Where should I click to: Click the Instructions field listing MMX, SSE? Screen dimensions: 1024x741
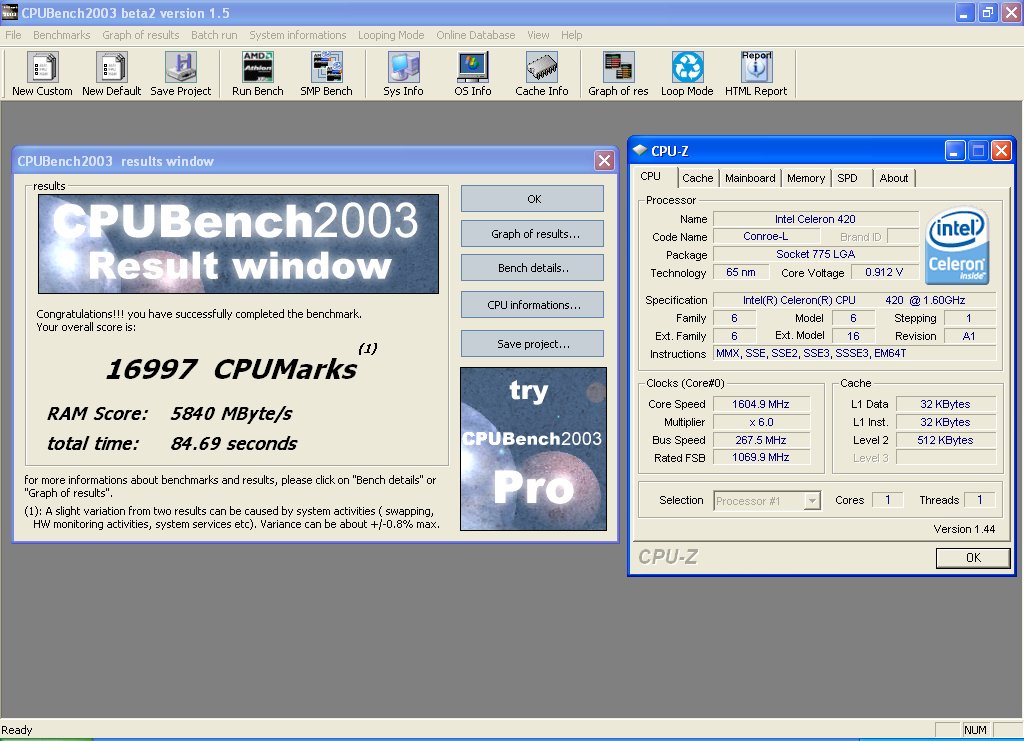(x=854, y=353)
